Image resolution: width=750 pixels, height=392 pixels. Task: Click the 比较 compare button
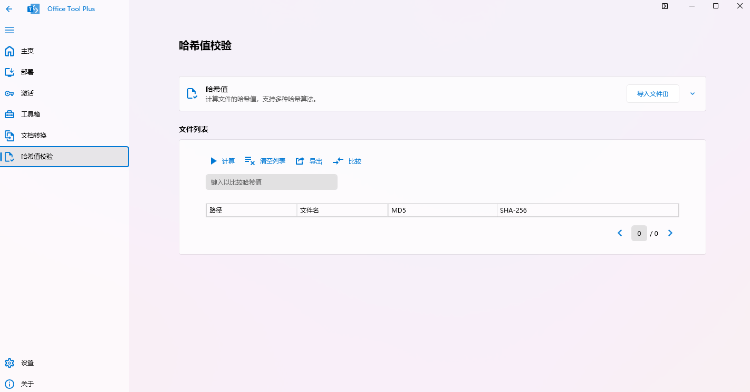pyautogui.click(x=347, y=161)
